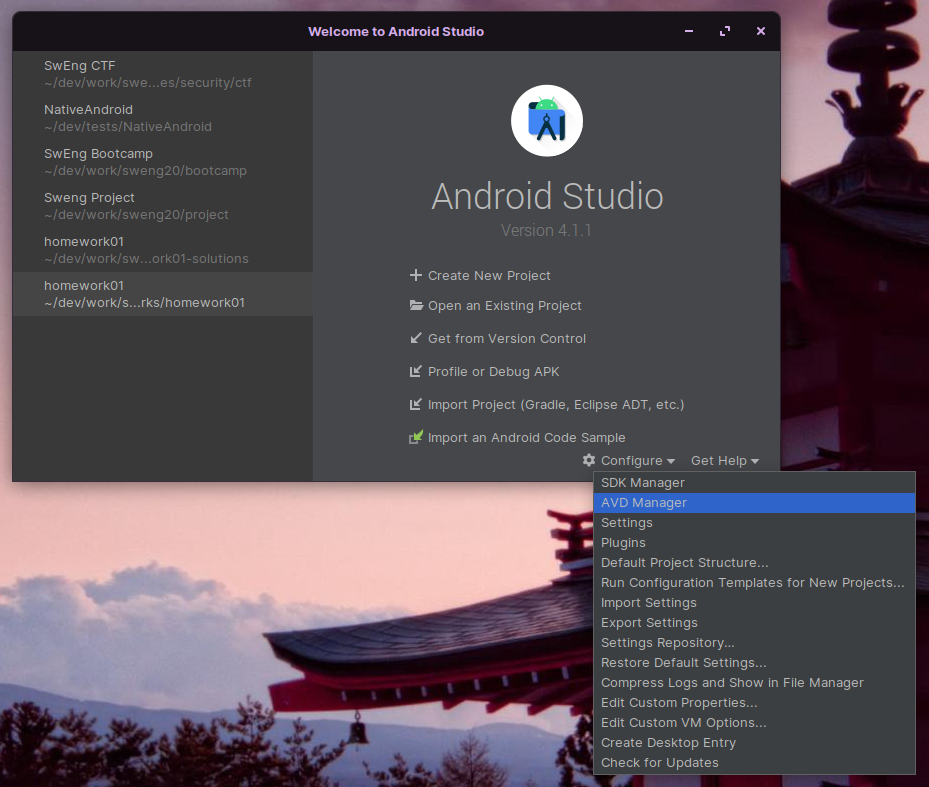Image resolution: width=929 pixels, height=787 pixels.
Task: Click Profile or Debug APK link
Action: [494, 372]
